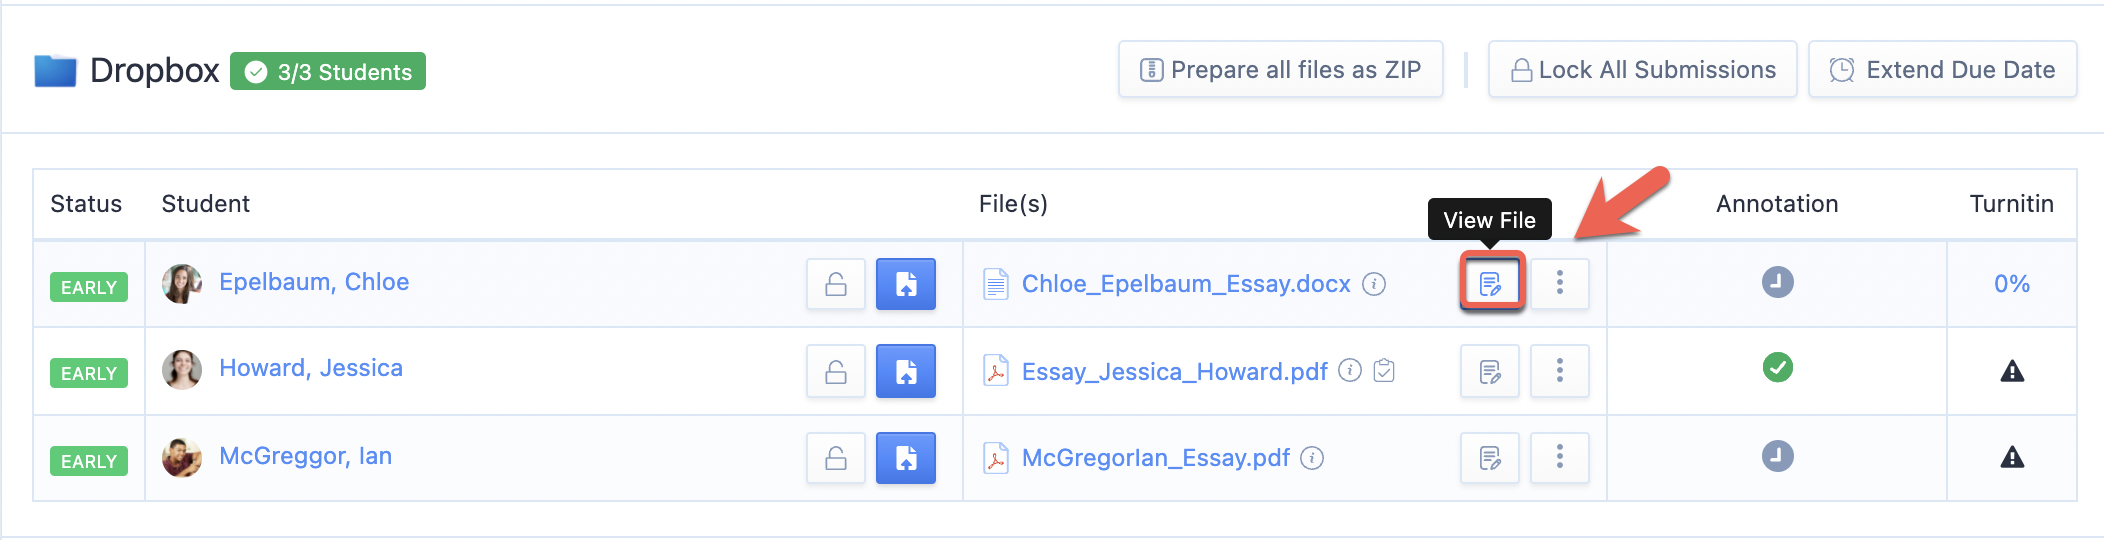Open three-dot menu for Jessica's file
The image size is (2104, 540).
(1560, 371)
